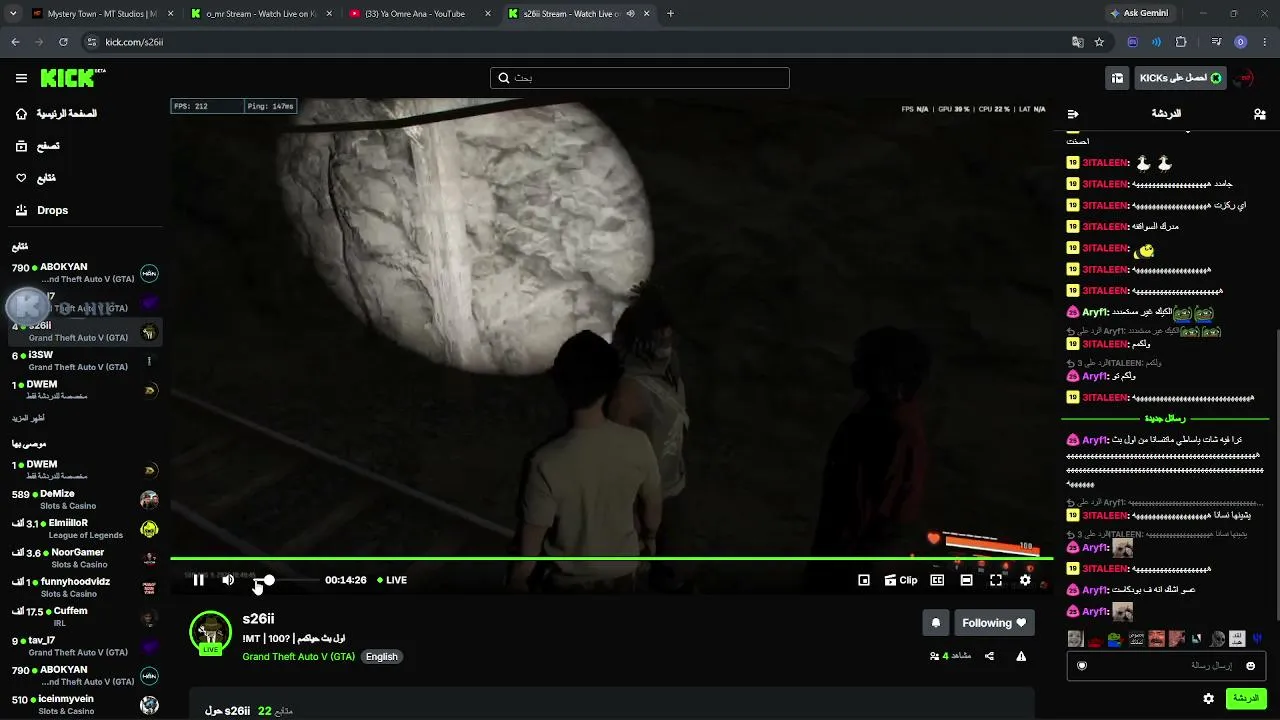The height and width of the screenshot is (720, 1280).
Task: Open i3SW channel in sidebar
Action: tap(85, 361)
